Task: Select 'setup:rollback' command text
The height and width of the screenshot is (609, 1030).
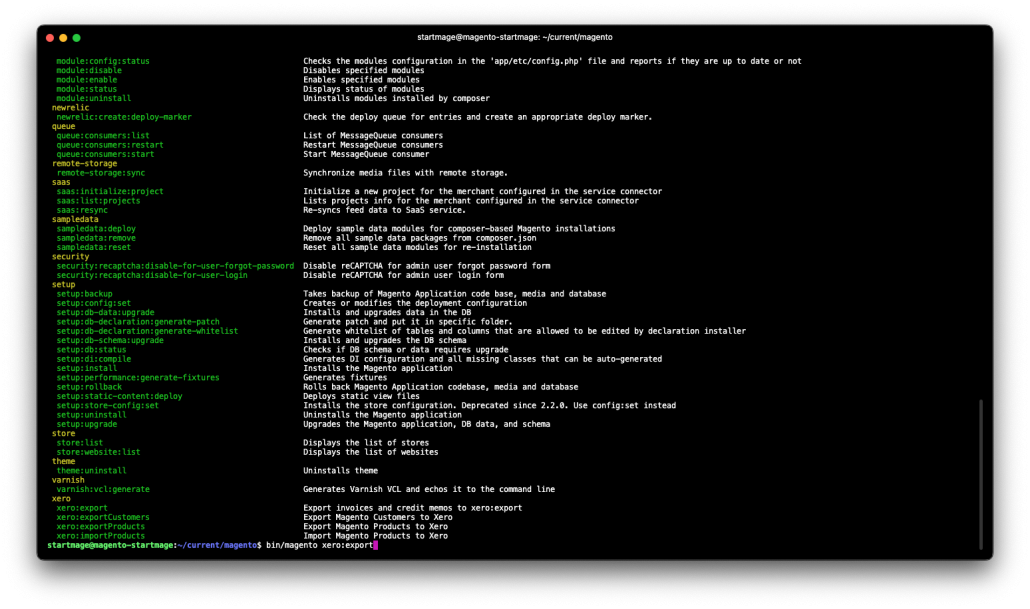Action: click(89, 387)
